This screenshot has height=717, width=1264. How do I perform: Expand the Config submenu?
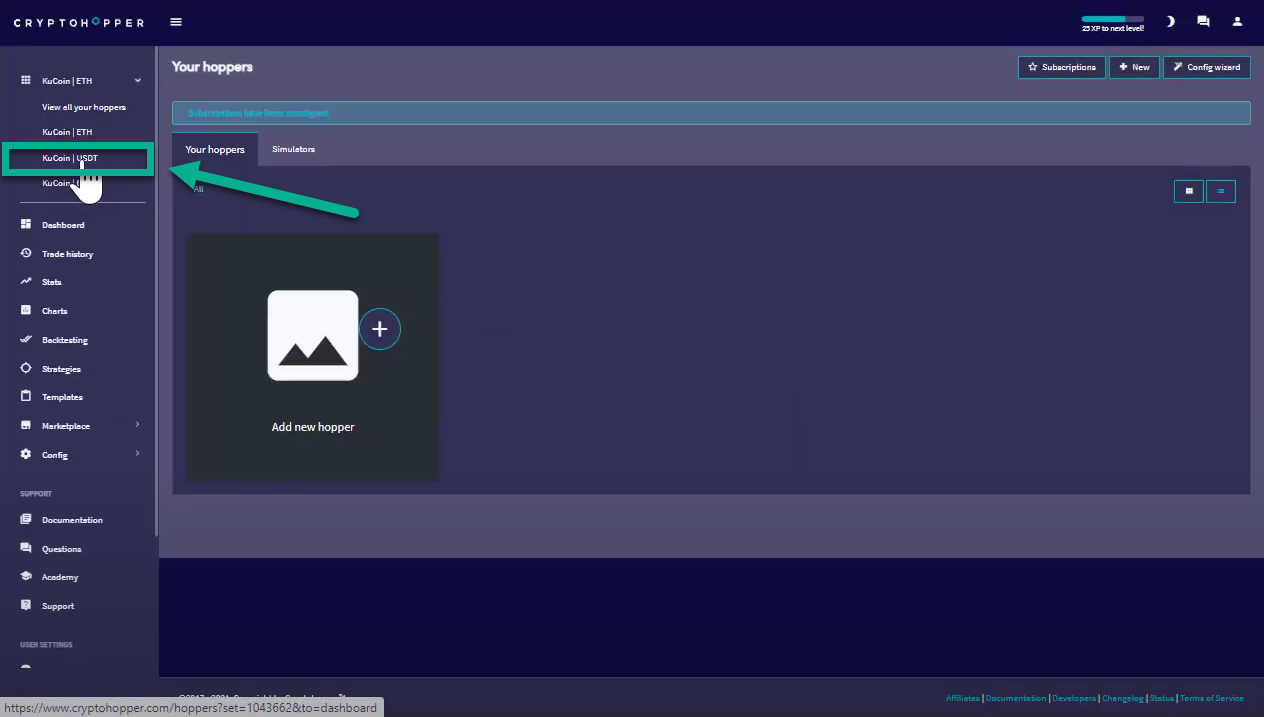click(x=137, y=454)
